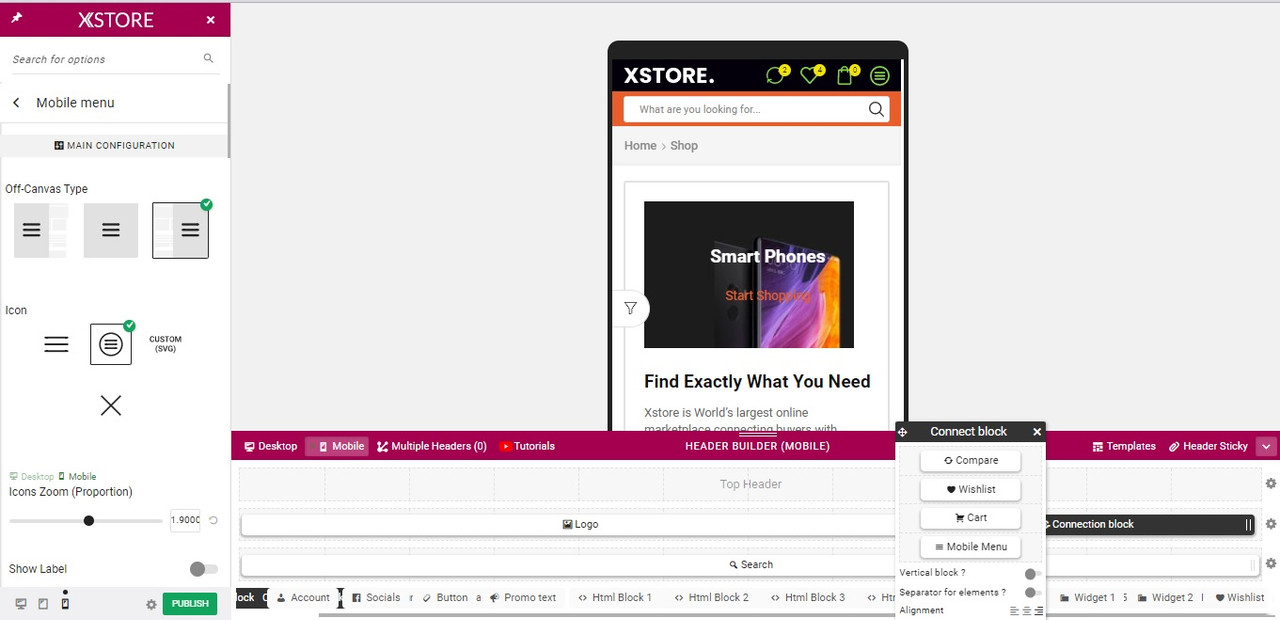The image size is (1280, 620).
Task: Click the Icons Zoom value field
Action: pyautogui.click(x=185, y=520)
